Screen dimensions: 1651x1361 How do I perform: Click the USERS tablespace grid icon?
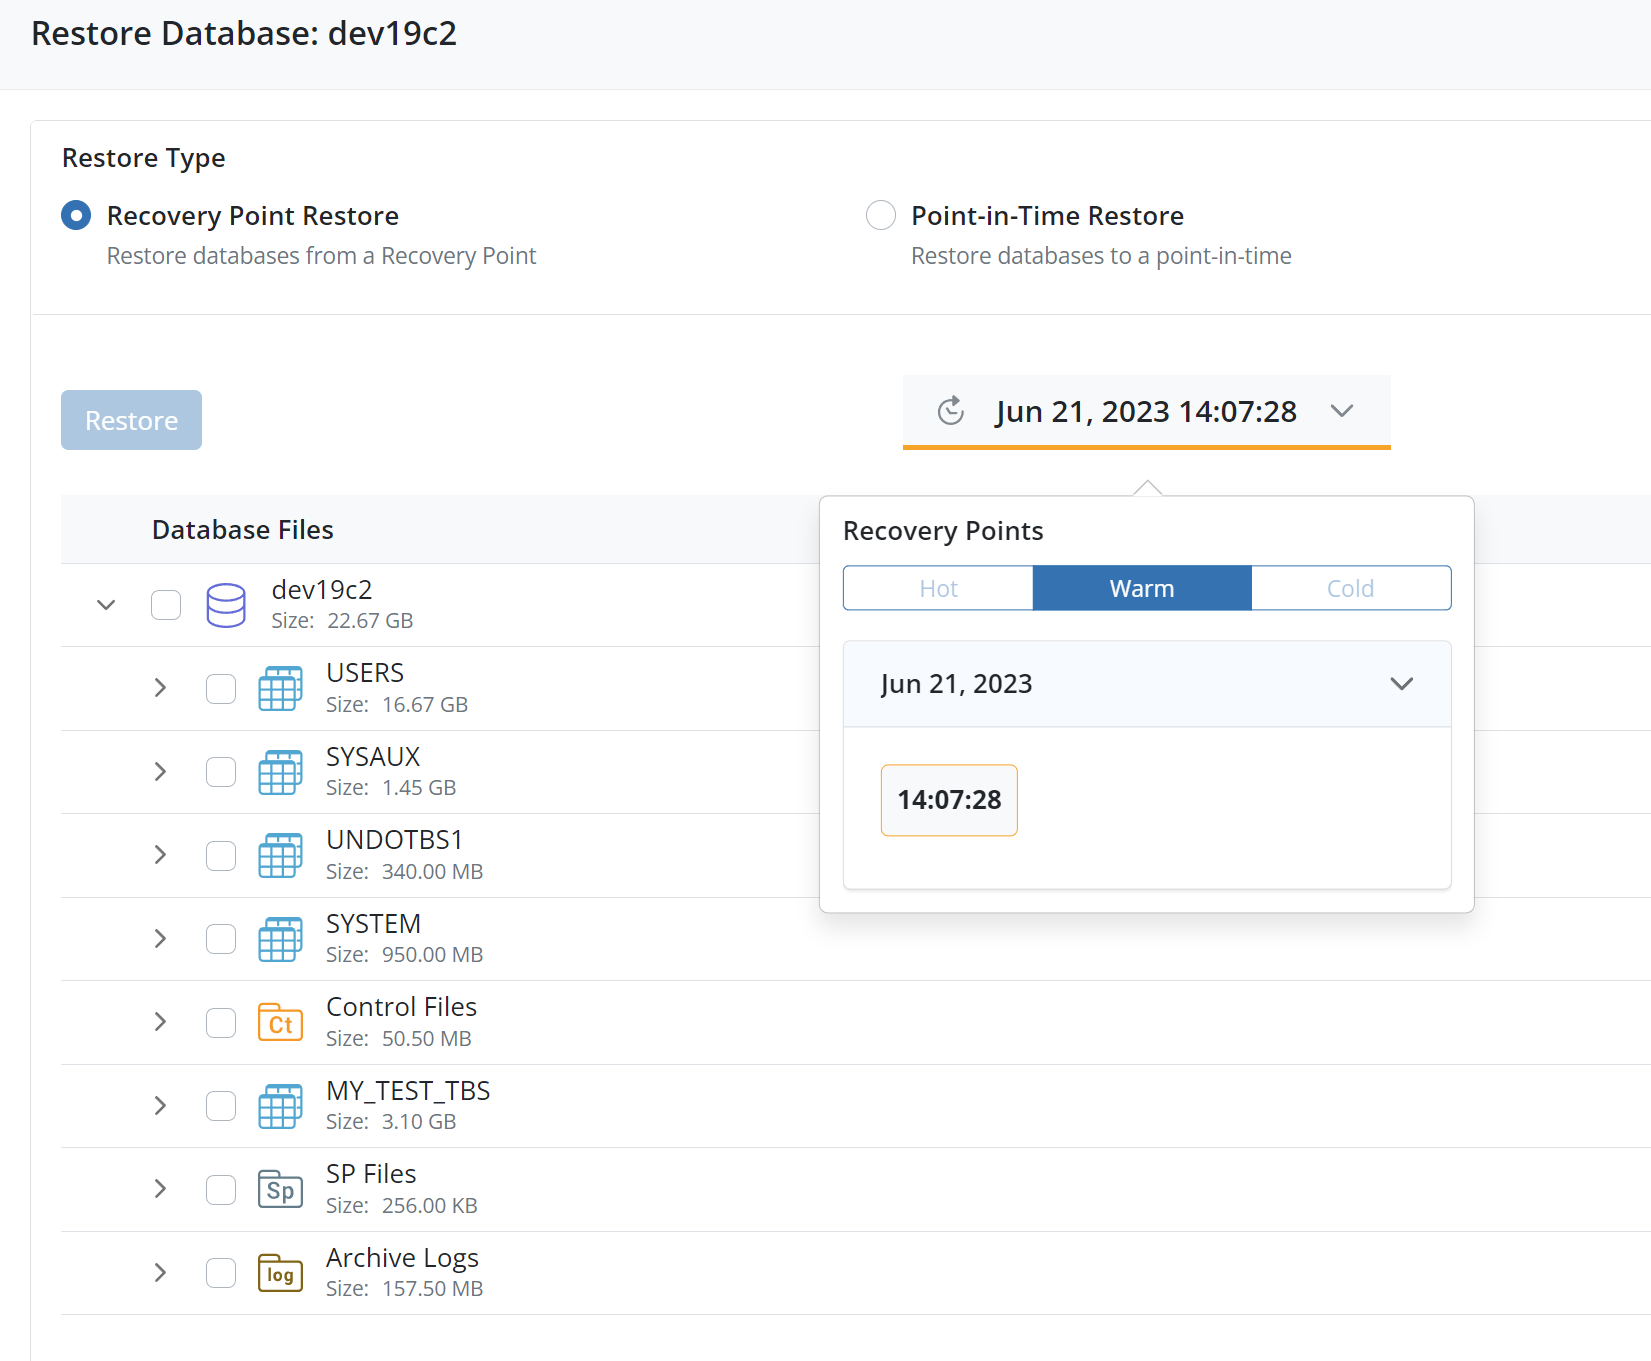(x=280, y=689)
